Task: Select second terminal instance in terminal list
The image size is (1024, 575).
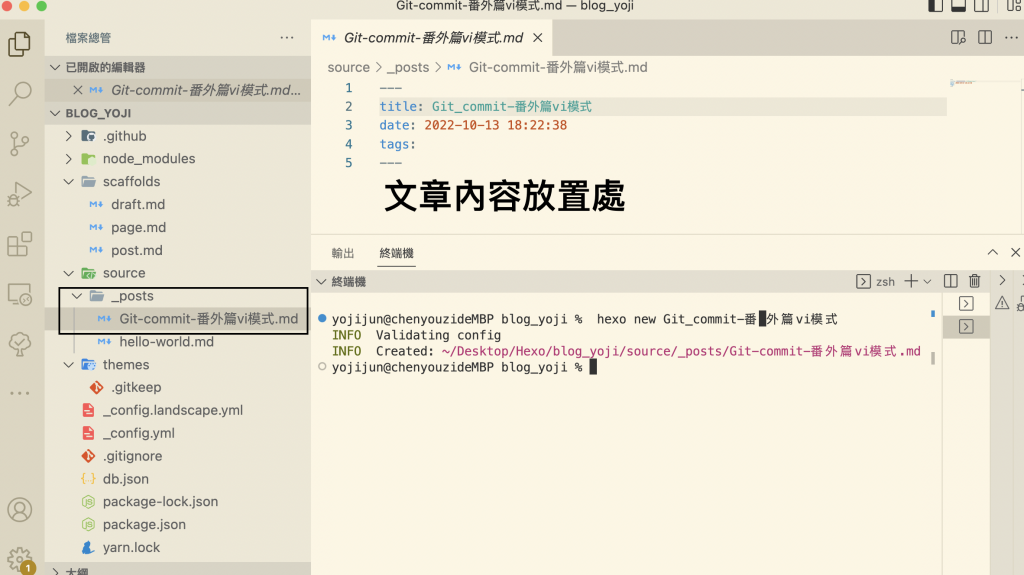Action: click(x=966, y=327)
